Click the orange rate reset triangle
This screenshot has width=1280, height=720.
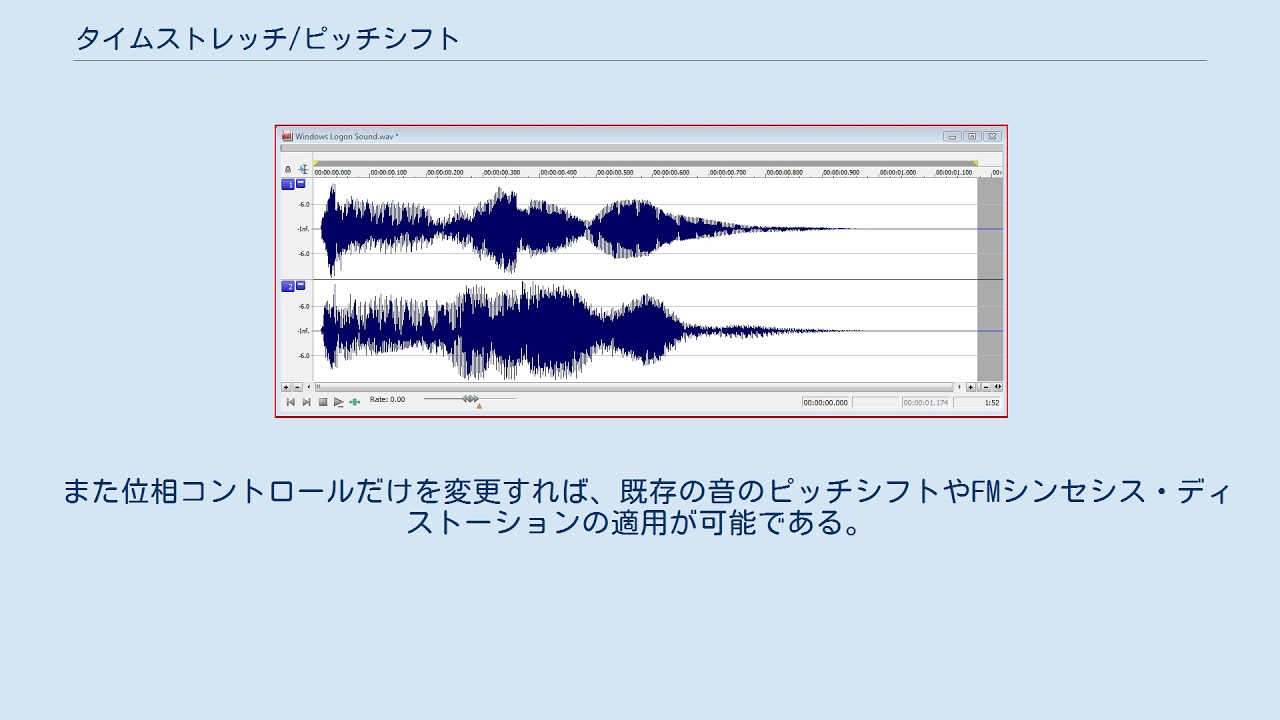pyautogui.click(x=479, y=406)
